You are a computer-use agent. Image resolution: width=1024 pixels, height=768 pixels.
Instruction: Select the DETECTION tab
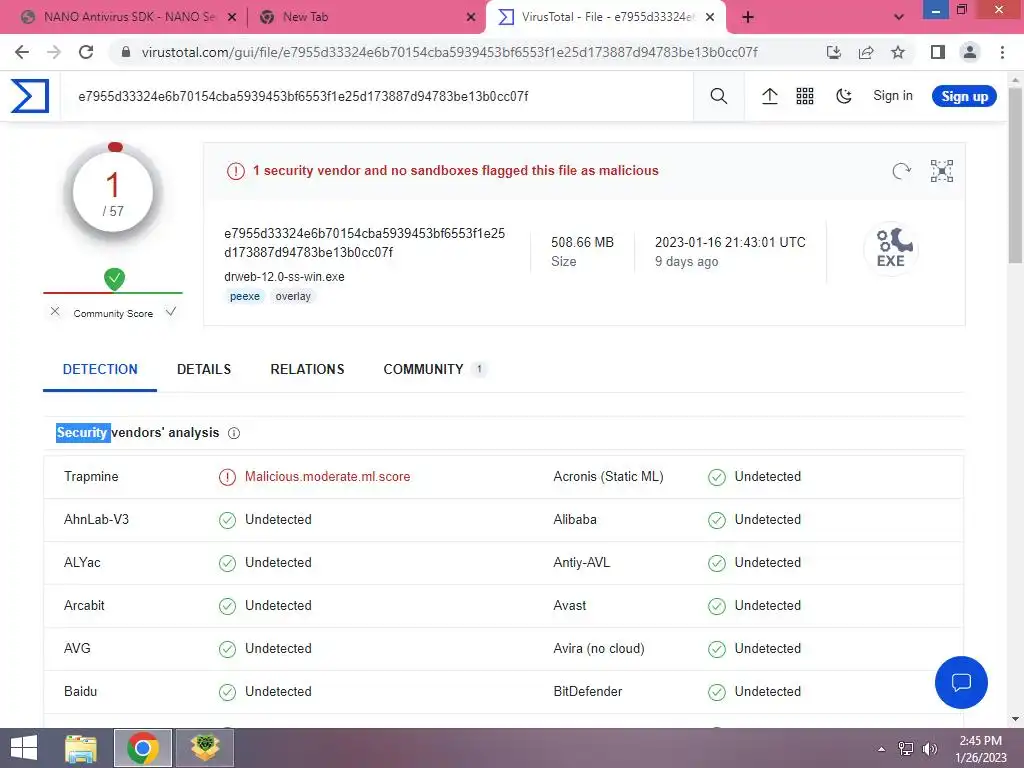tap(100, 370)
